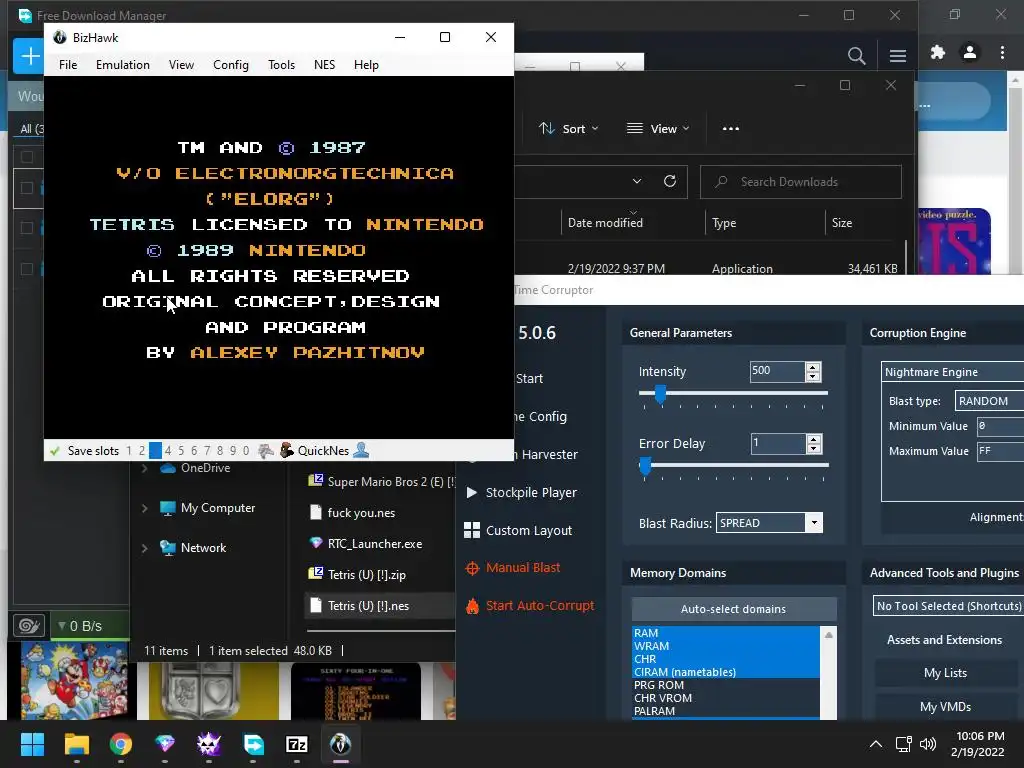Show hidden icons in system tray

pyautogui.click(x=876, y=744)
